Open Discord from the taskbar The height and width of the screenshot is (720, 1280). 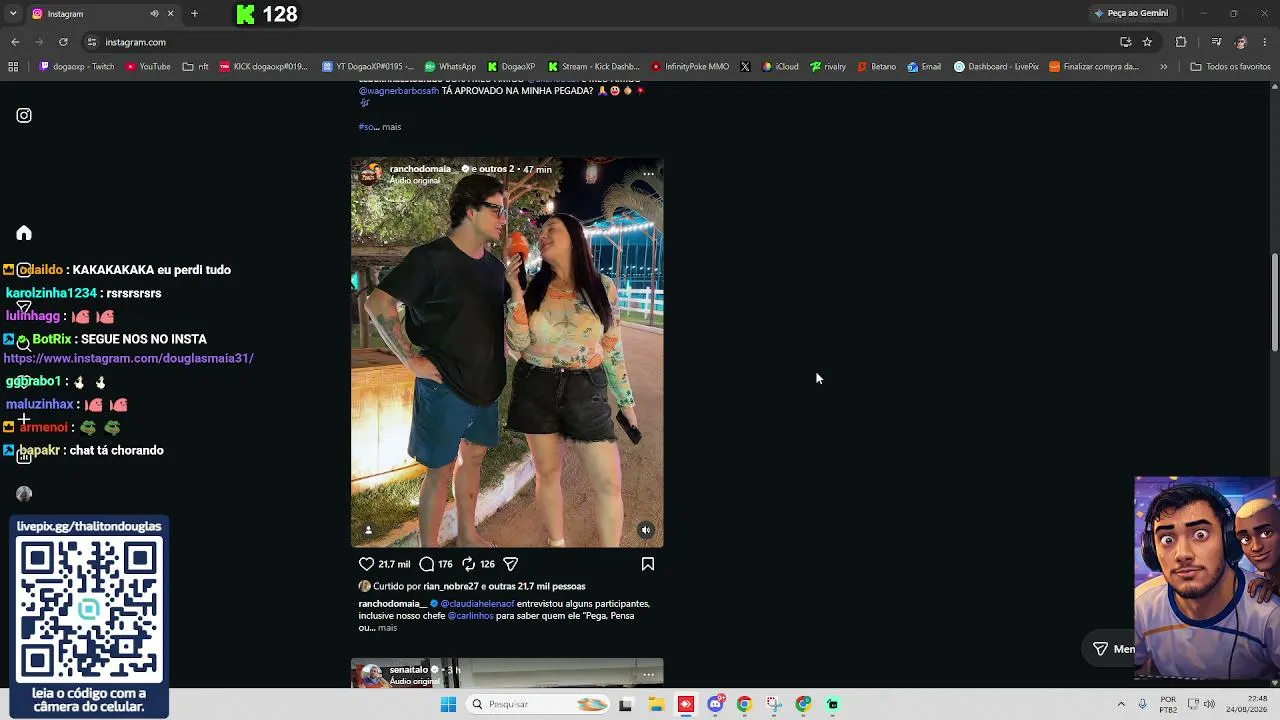(x=715, y=704)
